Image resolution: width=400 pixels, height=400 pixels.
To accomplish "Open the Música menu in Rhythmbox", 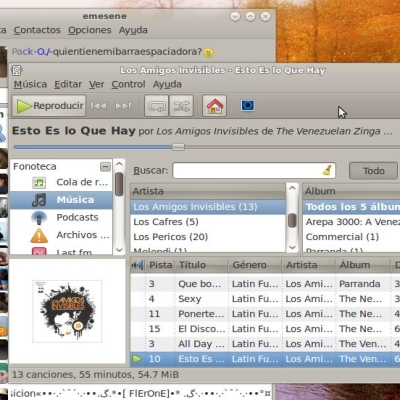I will click(30, 84).
